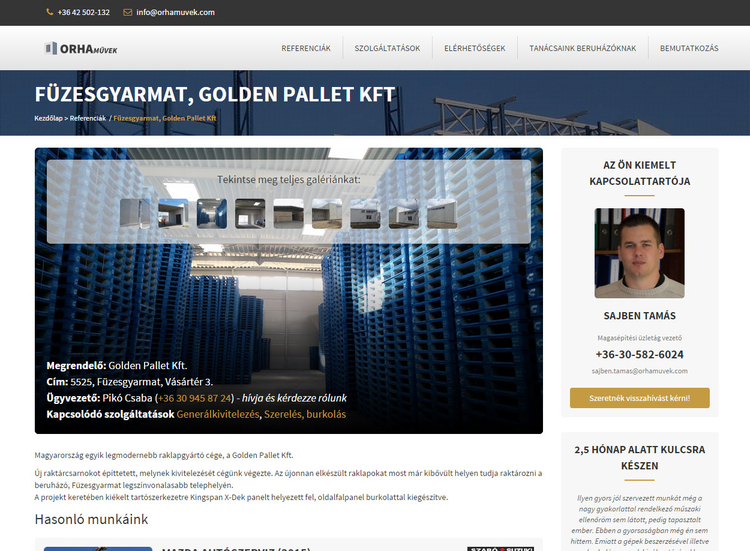Screen dimensions: 750x551
Task: Open the Szolgáltatások menu item
Action: pyautogui.click(x=387, y=48)
